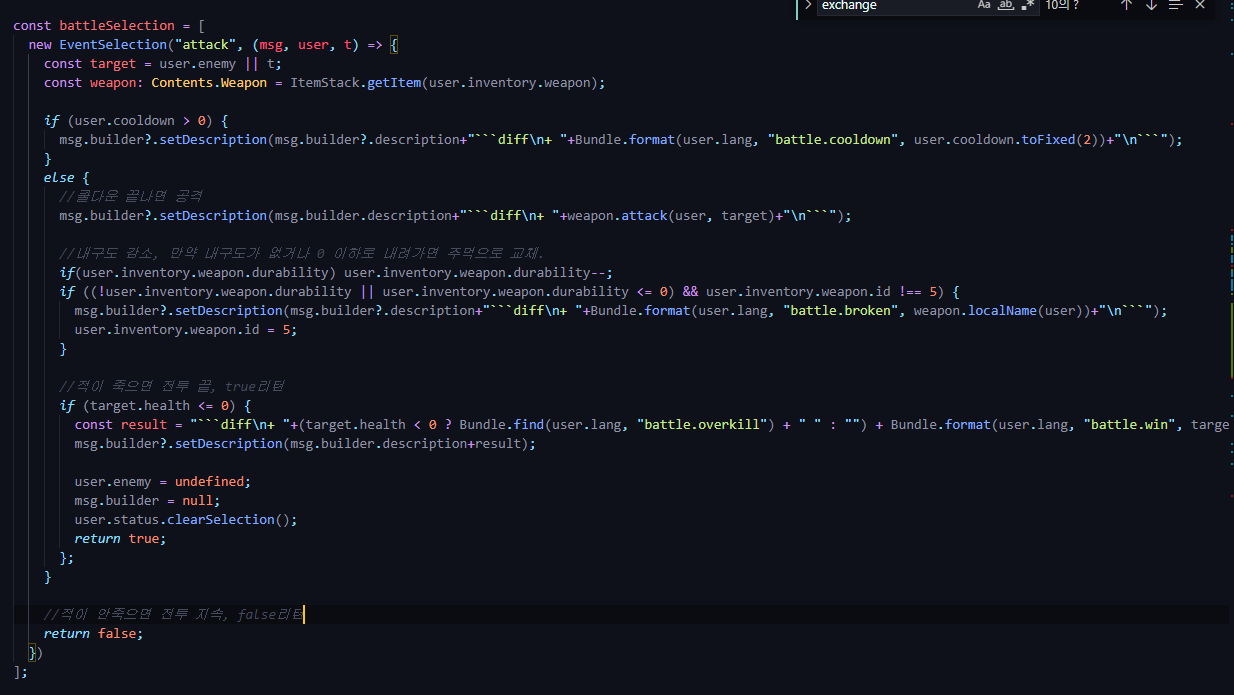Click 'const result =' declaration
The height and width of the screenshot is (695, 1234).
128,424
